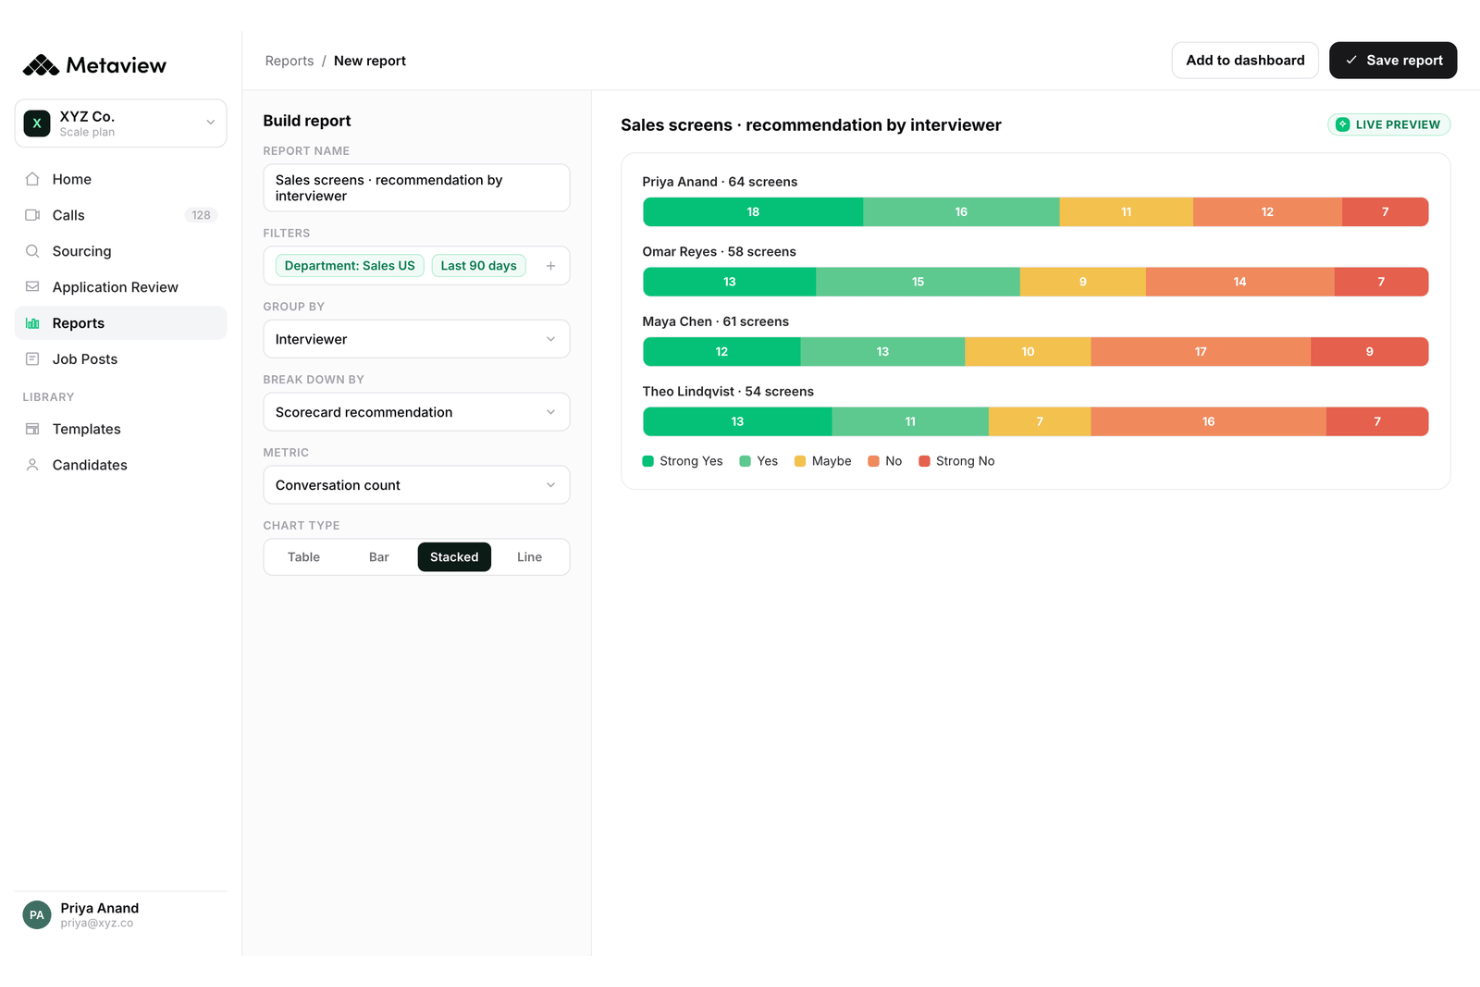Click the XYZ Co. workspace avatar
Viewport: 1480px width, 987px height.
[x=37, y=124]
